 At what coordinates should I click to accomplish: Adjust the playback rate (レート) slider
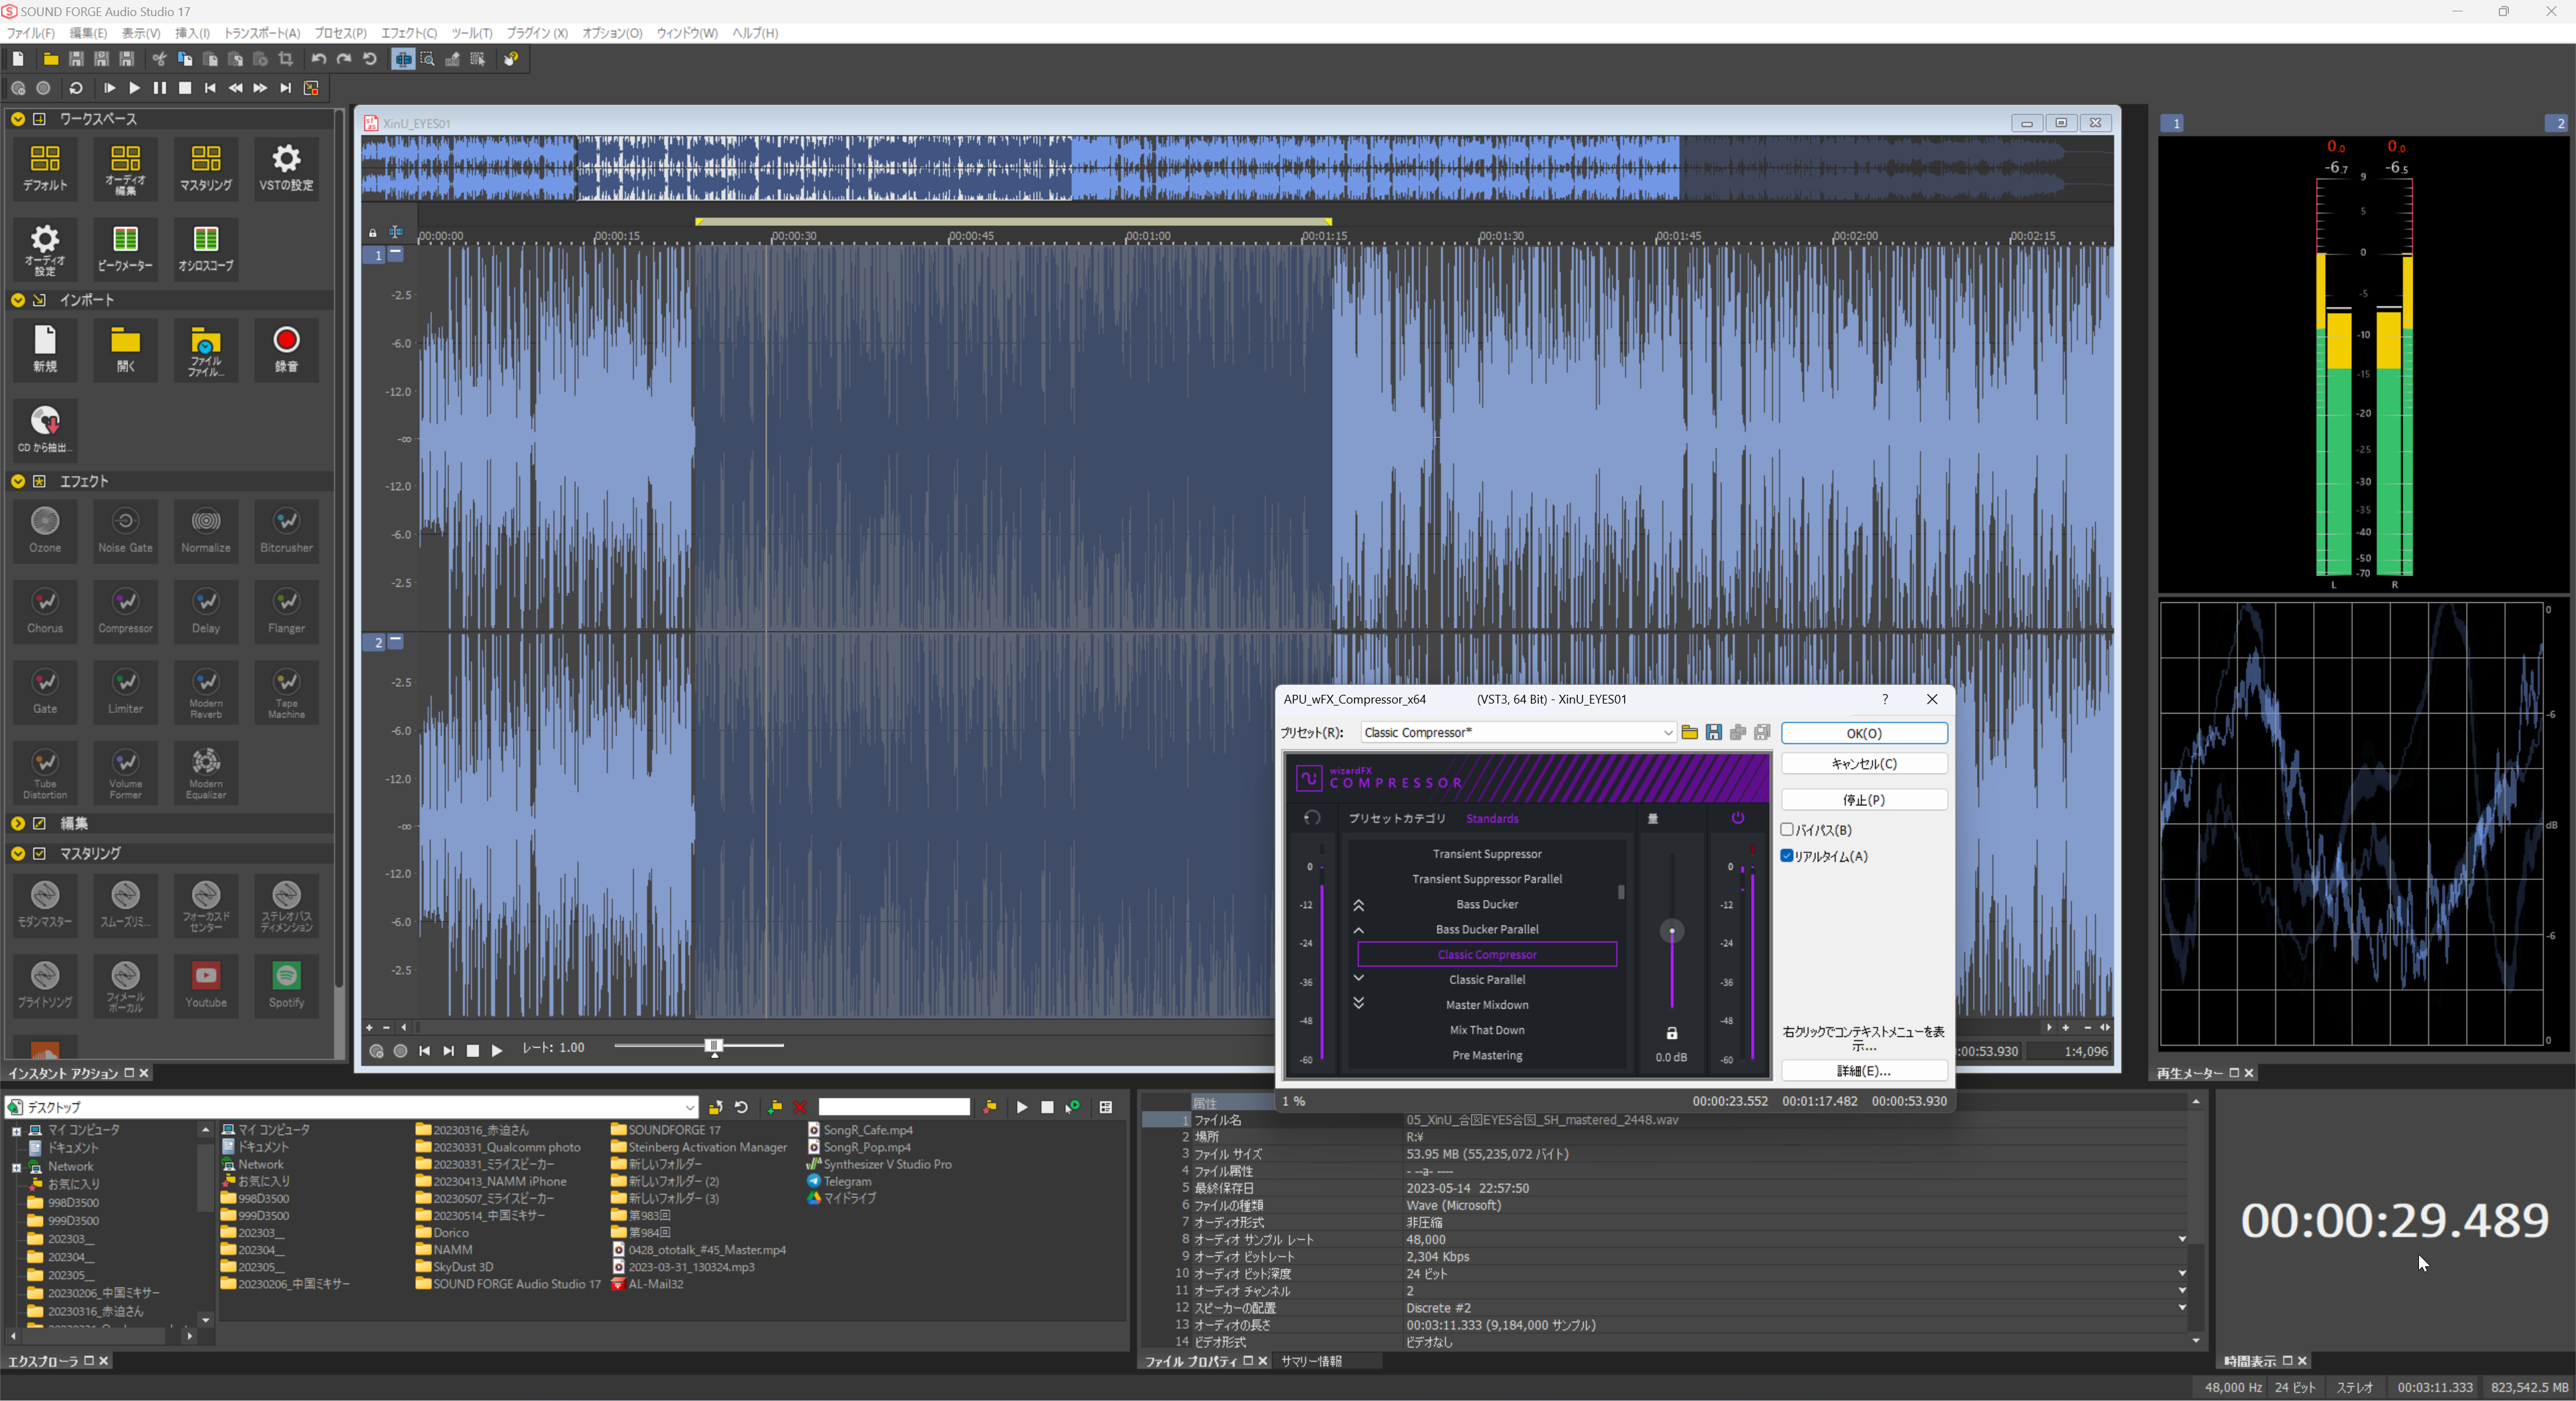(x=714, y=1046)
